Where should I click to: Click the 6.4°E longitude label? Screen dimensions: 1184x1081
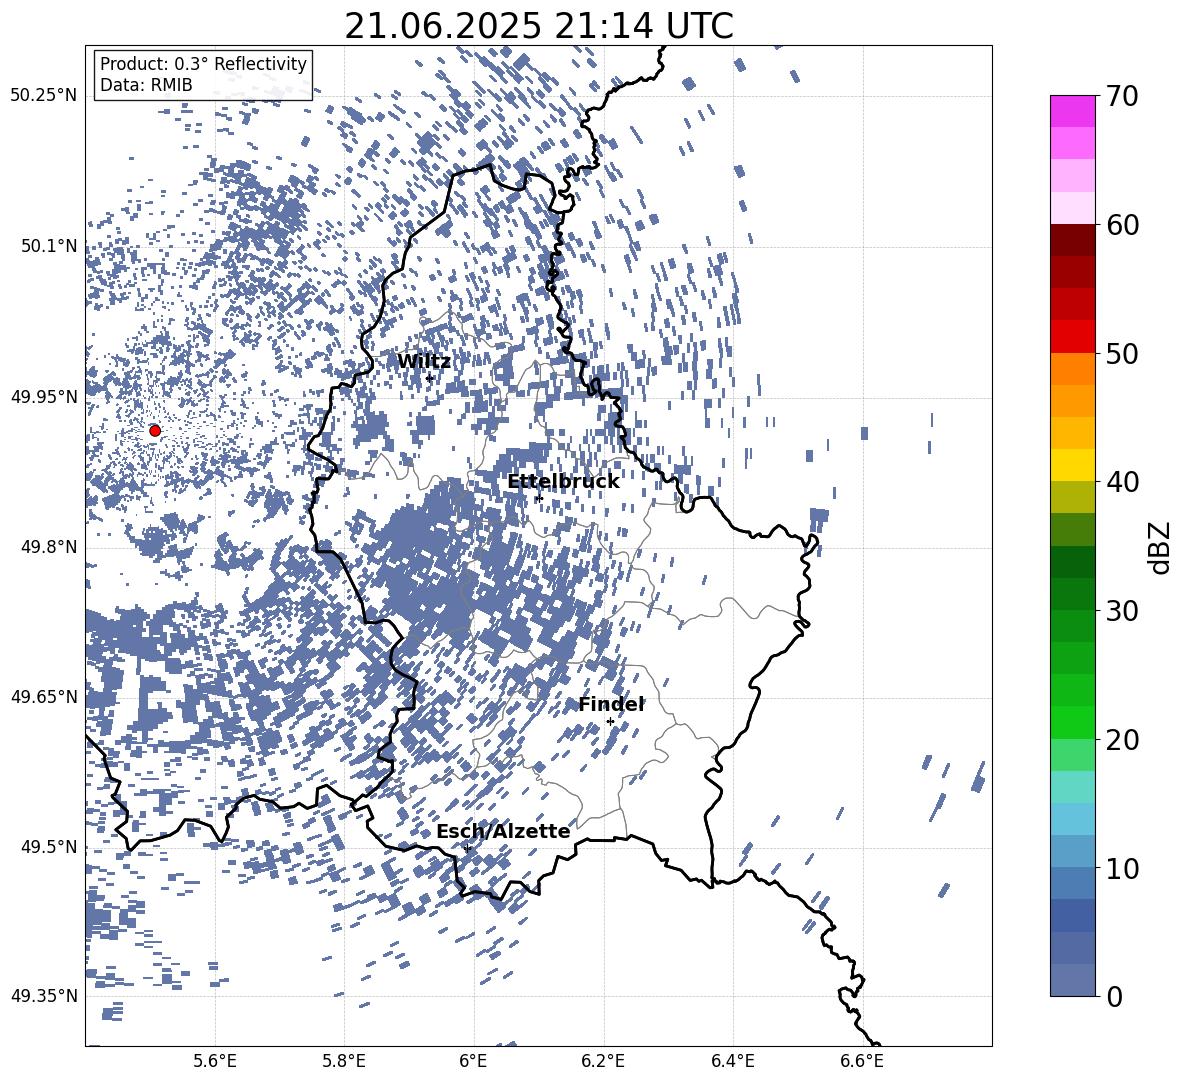tap(732, 1061)
